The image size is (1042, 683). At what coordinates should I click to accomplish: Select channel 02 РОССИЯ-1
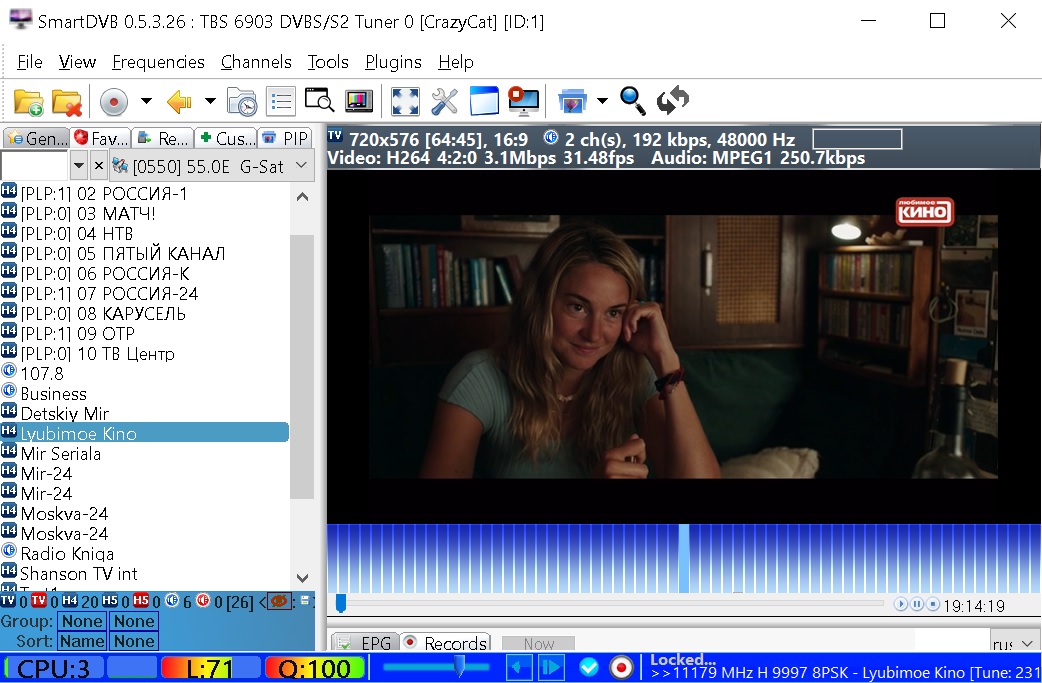click(x=145, y=193)
